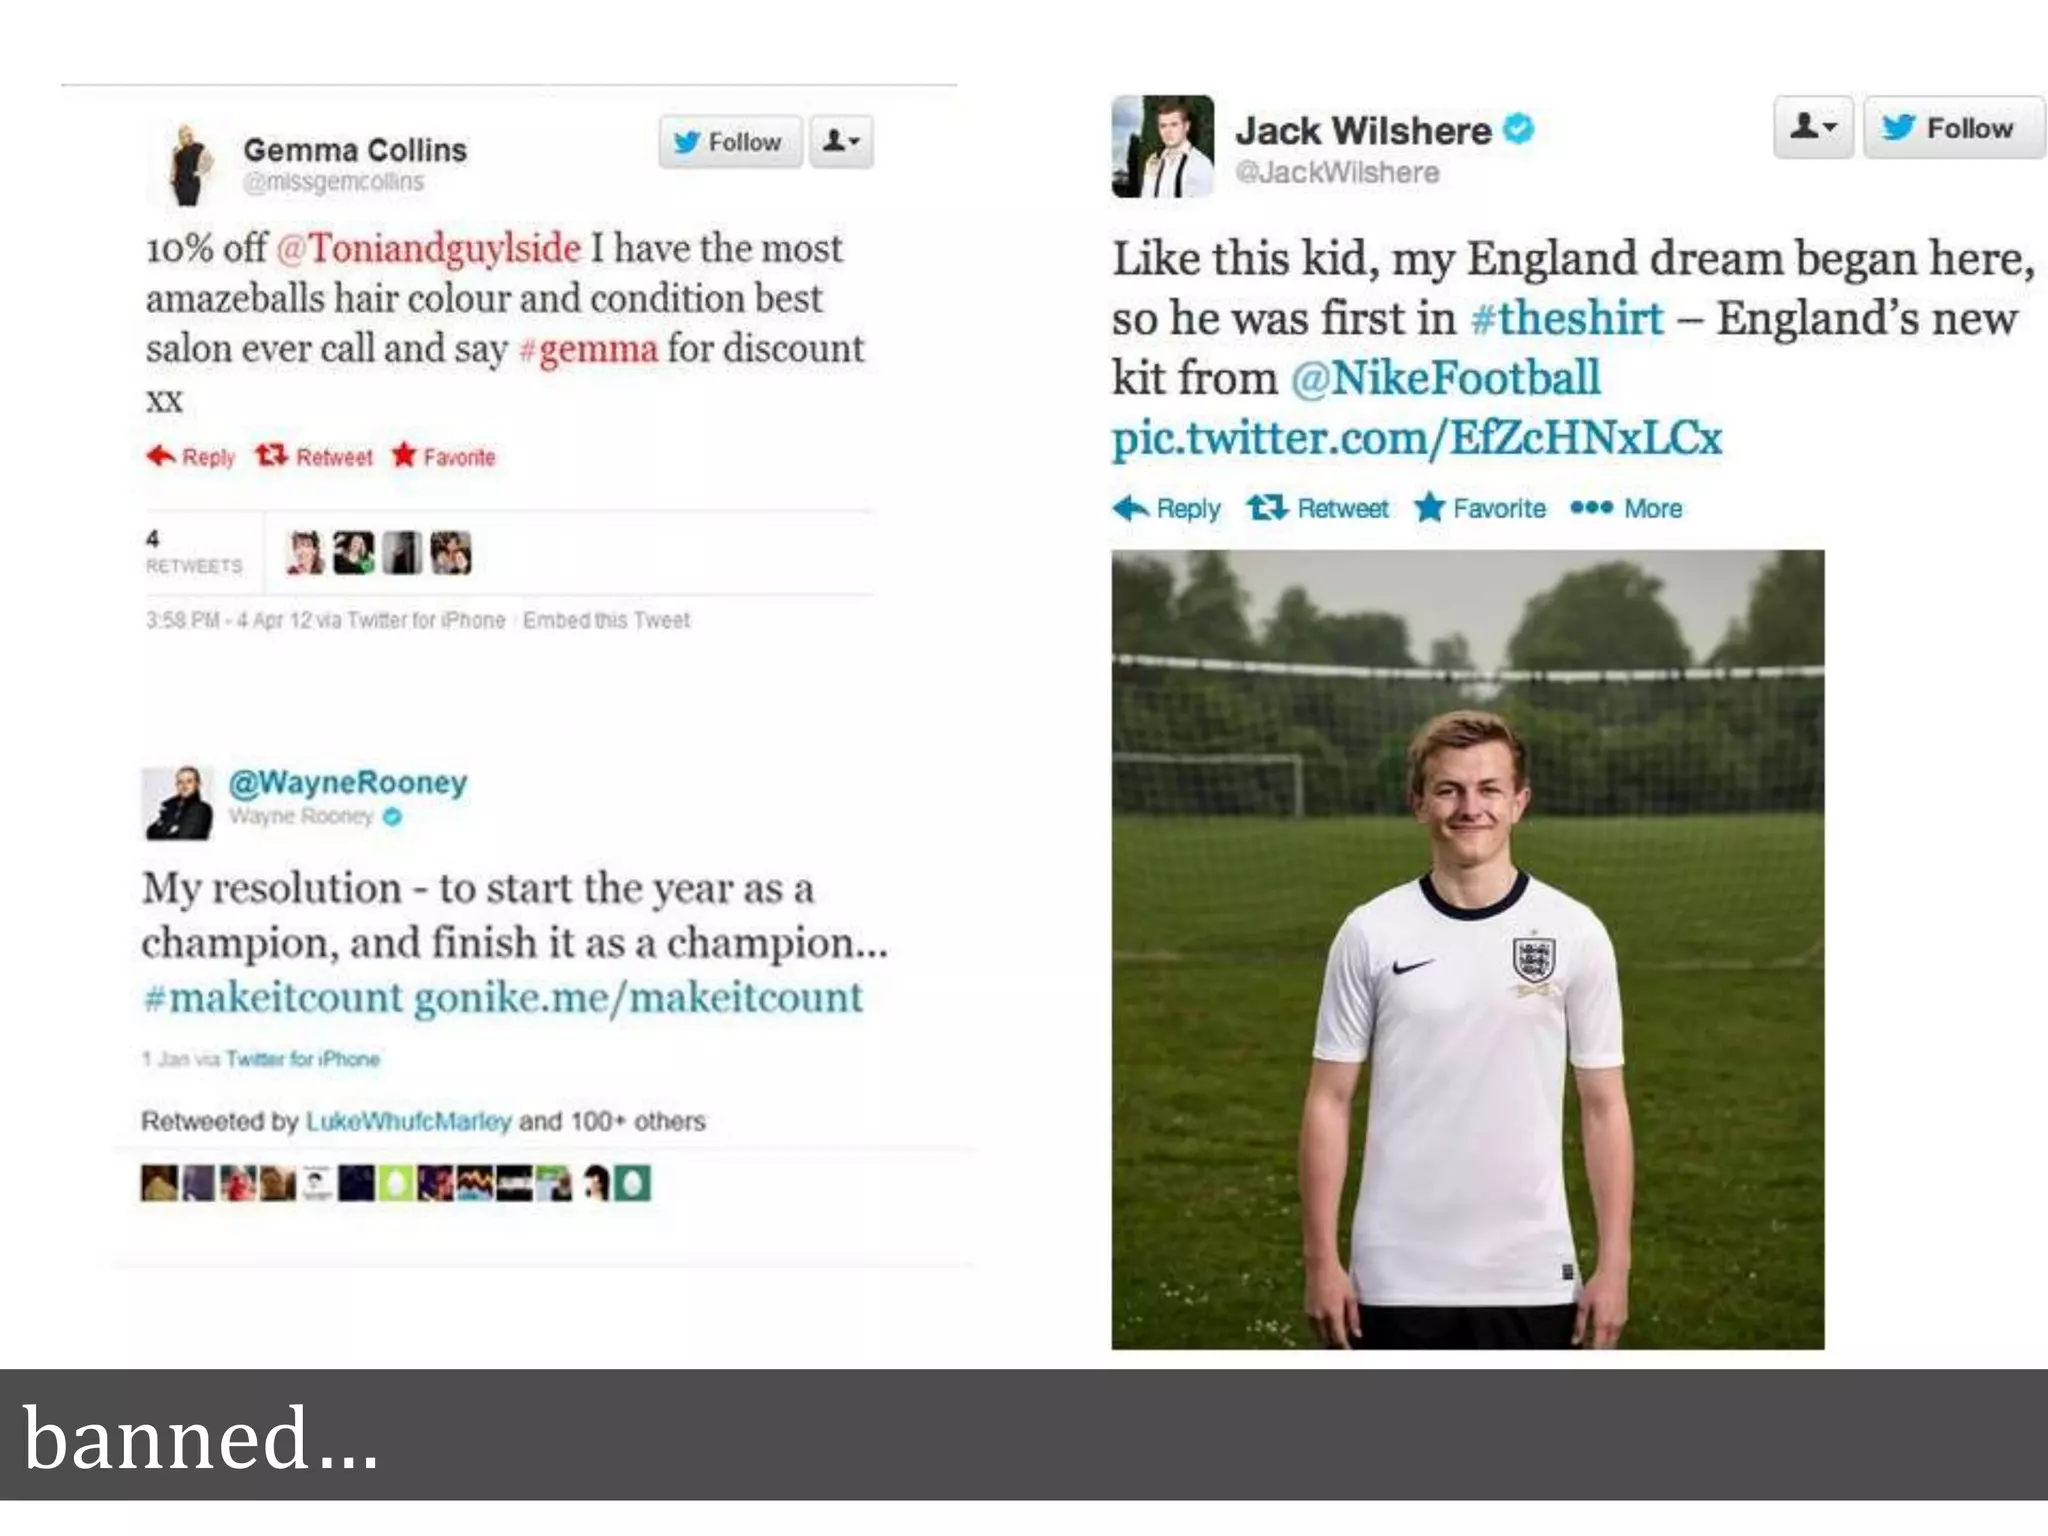The image size is (2048, 1536).
Task: Open the @NikeFootball mention link
Action: coord(1445,378)
